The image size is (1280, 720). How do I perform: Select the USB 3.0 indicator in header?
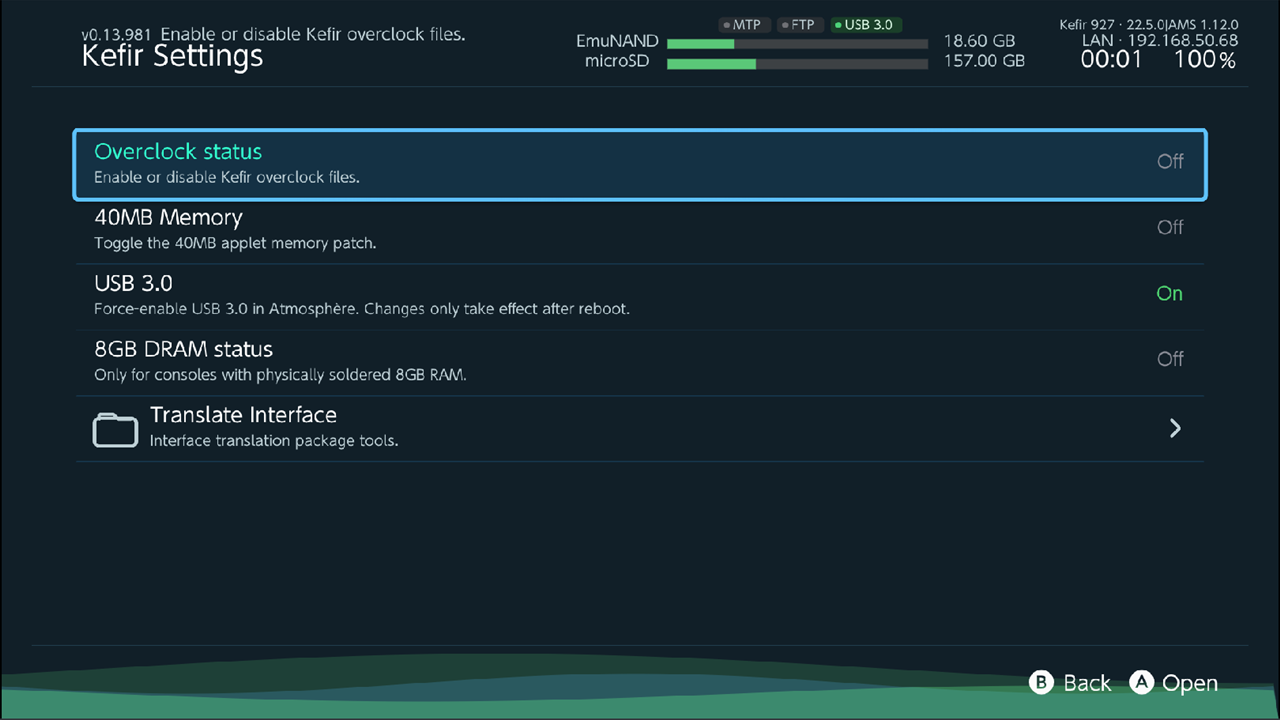pos(864,25)
